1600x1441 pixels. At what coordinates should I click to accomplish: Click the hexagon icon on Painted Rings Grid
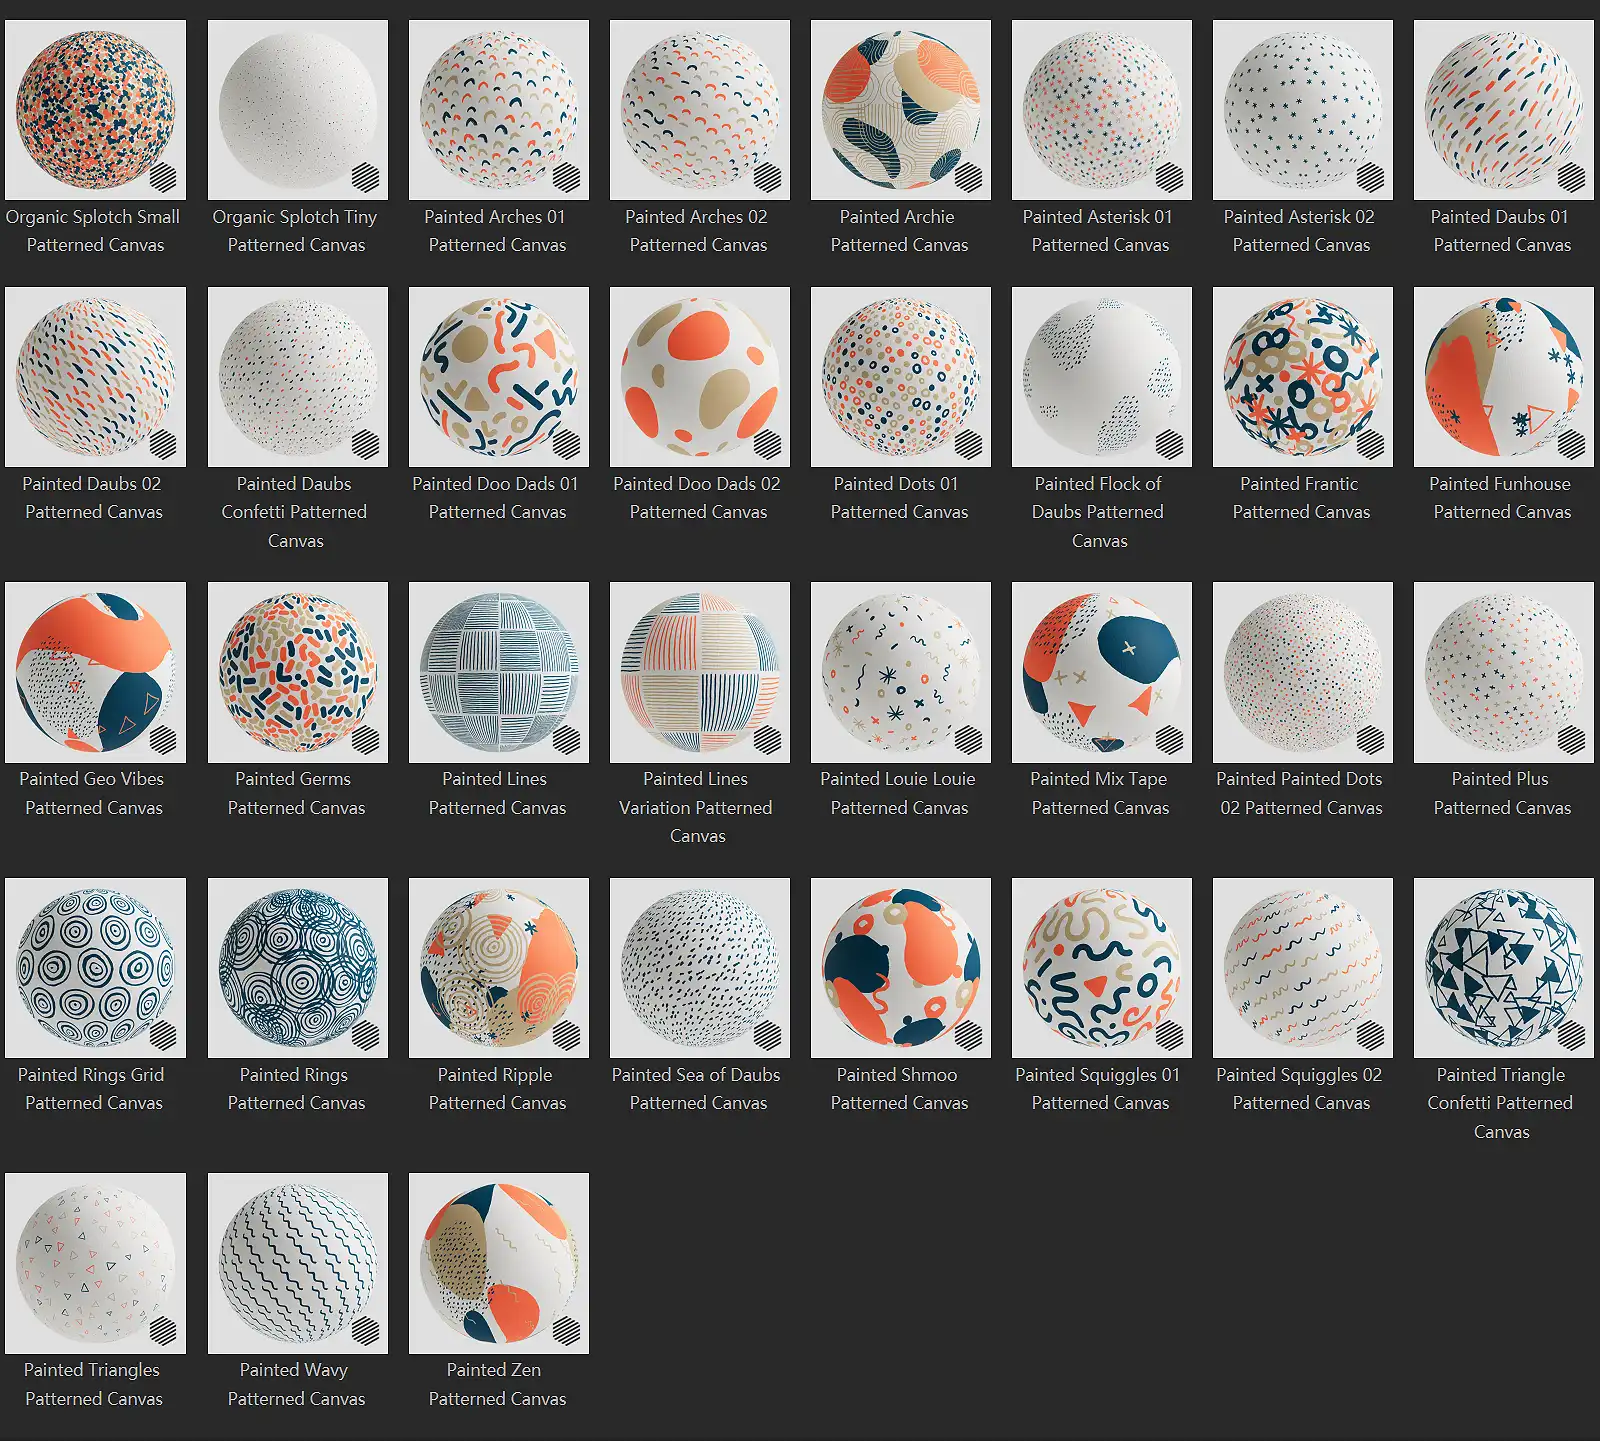tap(163, 1036)
